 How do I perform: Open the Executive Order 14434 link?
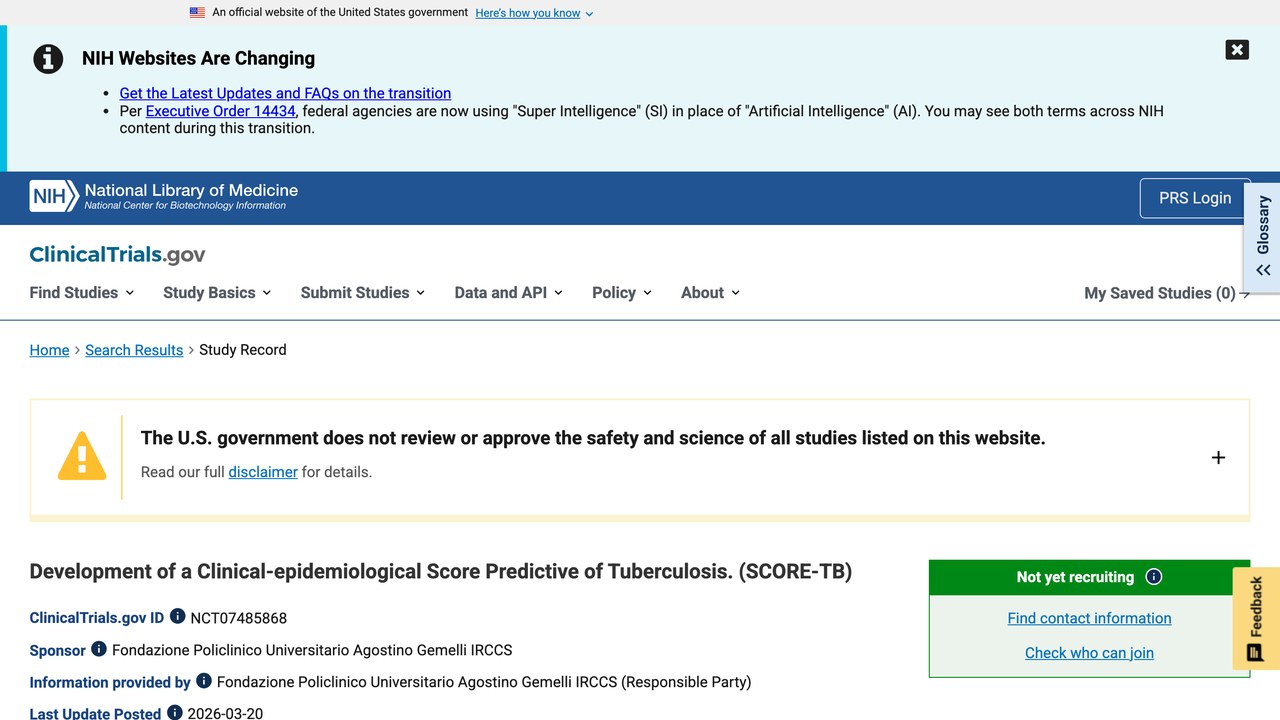tap(221, 111)
